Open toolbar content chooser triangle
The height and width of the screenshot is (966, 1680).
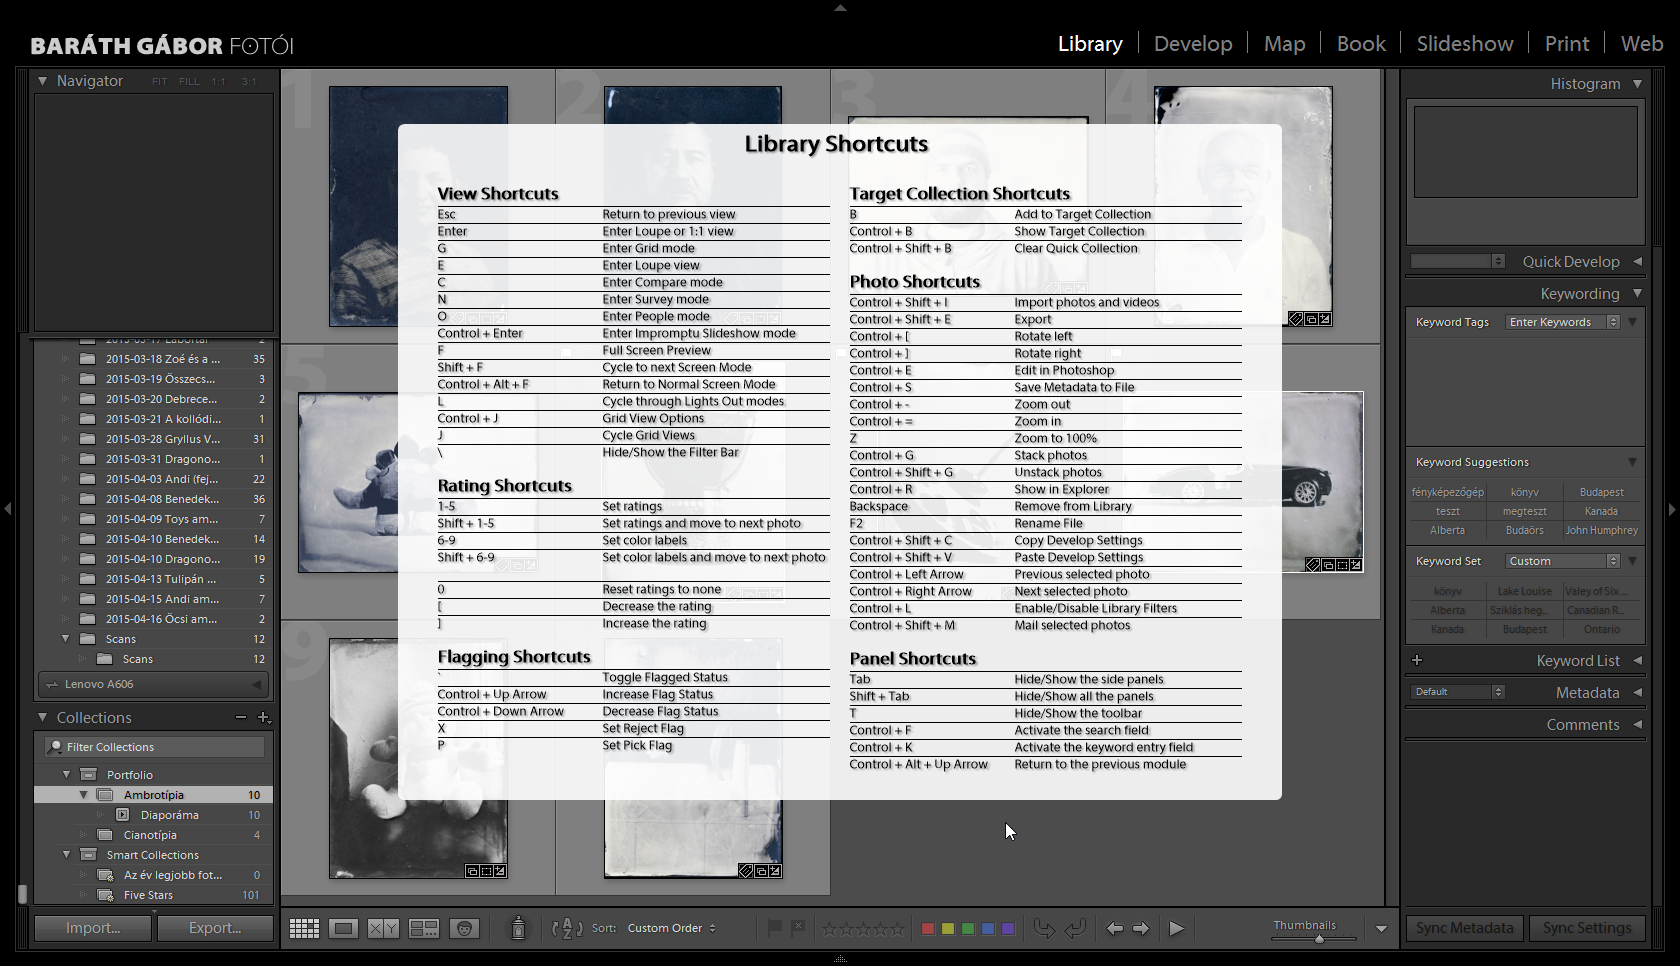pos(1381,929)
